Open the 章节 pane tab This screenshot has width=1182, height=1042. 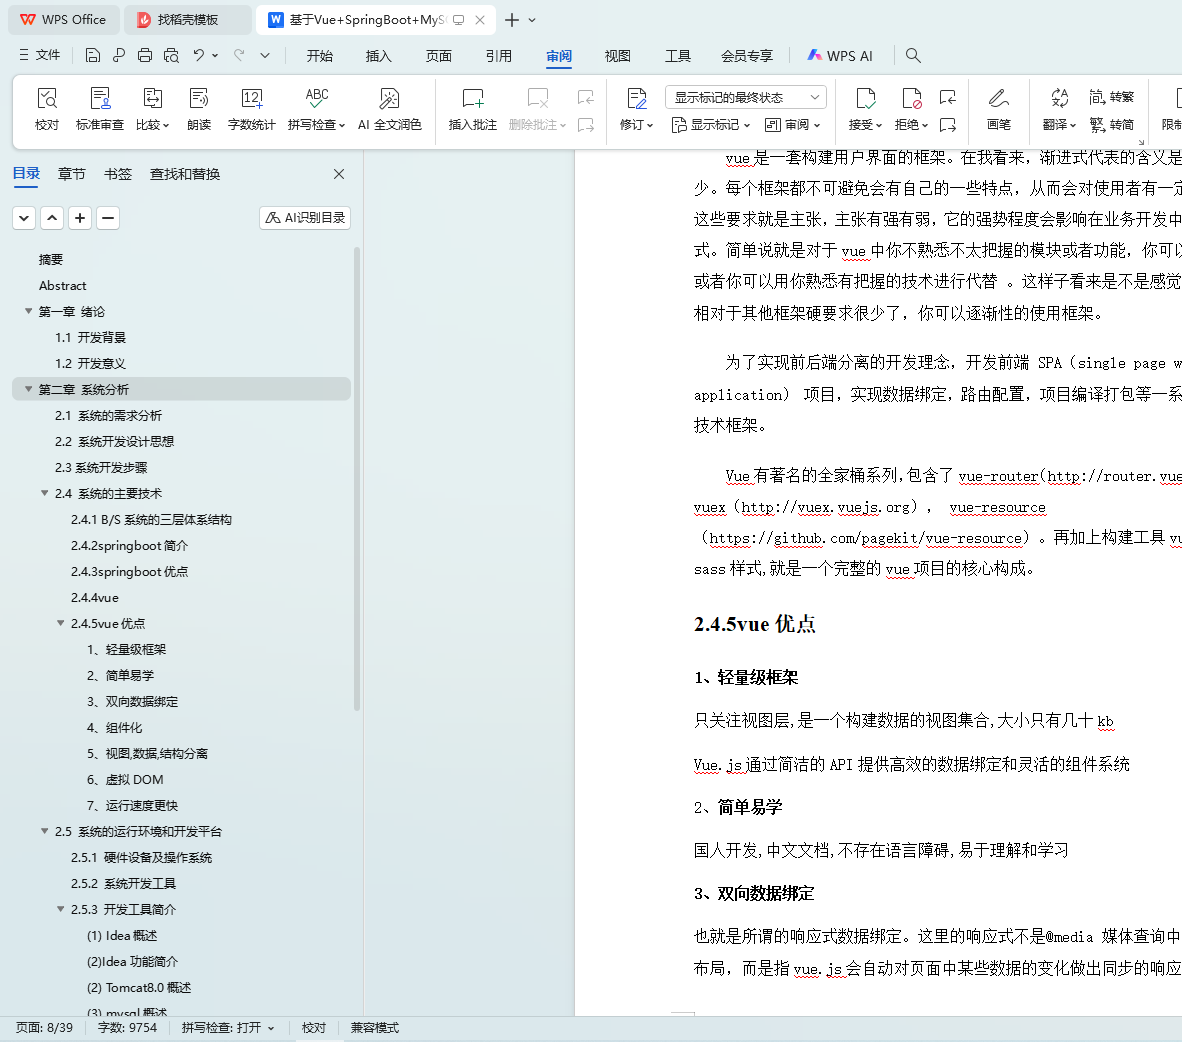[x=72, y=174]
